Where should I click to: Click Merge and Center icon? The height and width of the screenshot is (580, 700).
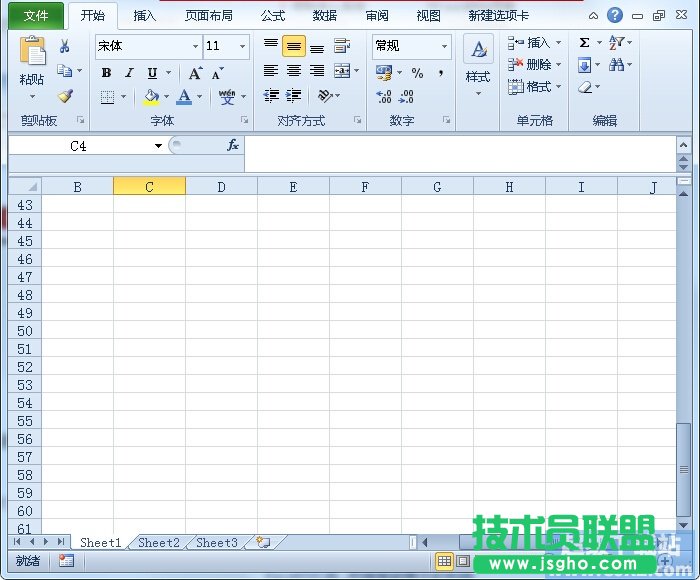point(342,71)
